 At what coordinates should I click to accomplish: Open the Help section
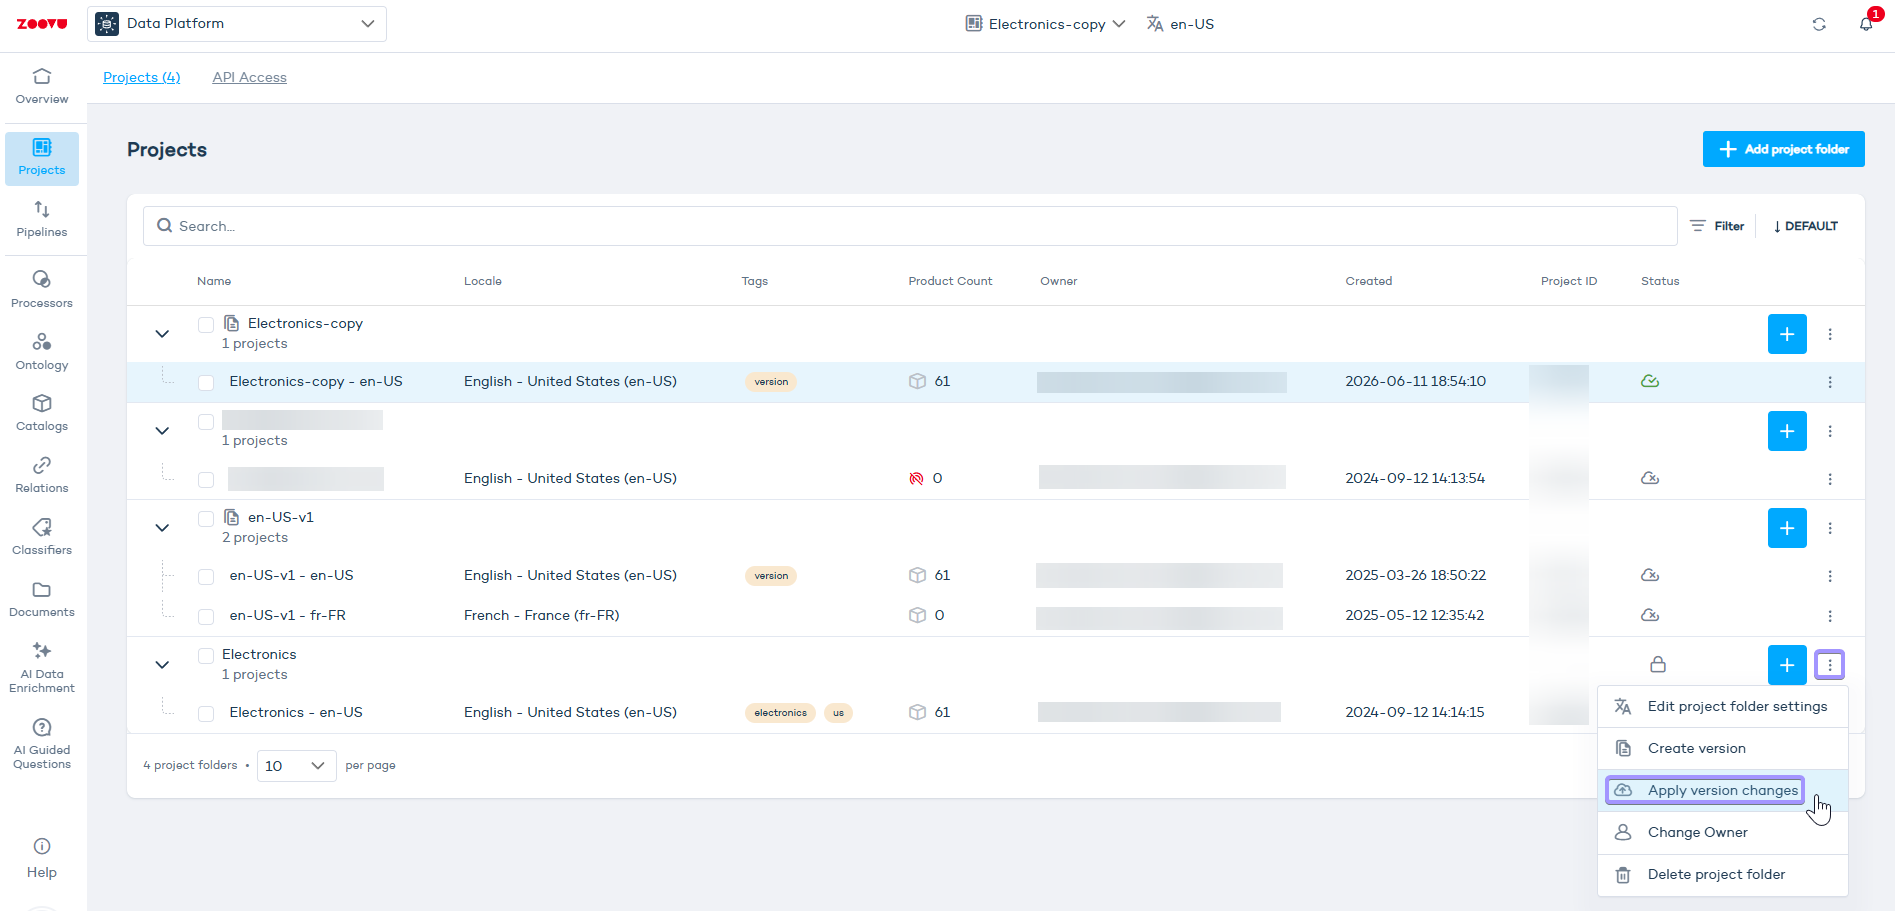[x=42, y=859]
